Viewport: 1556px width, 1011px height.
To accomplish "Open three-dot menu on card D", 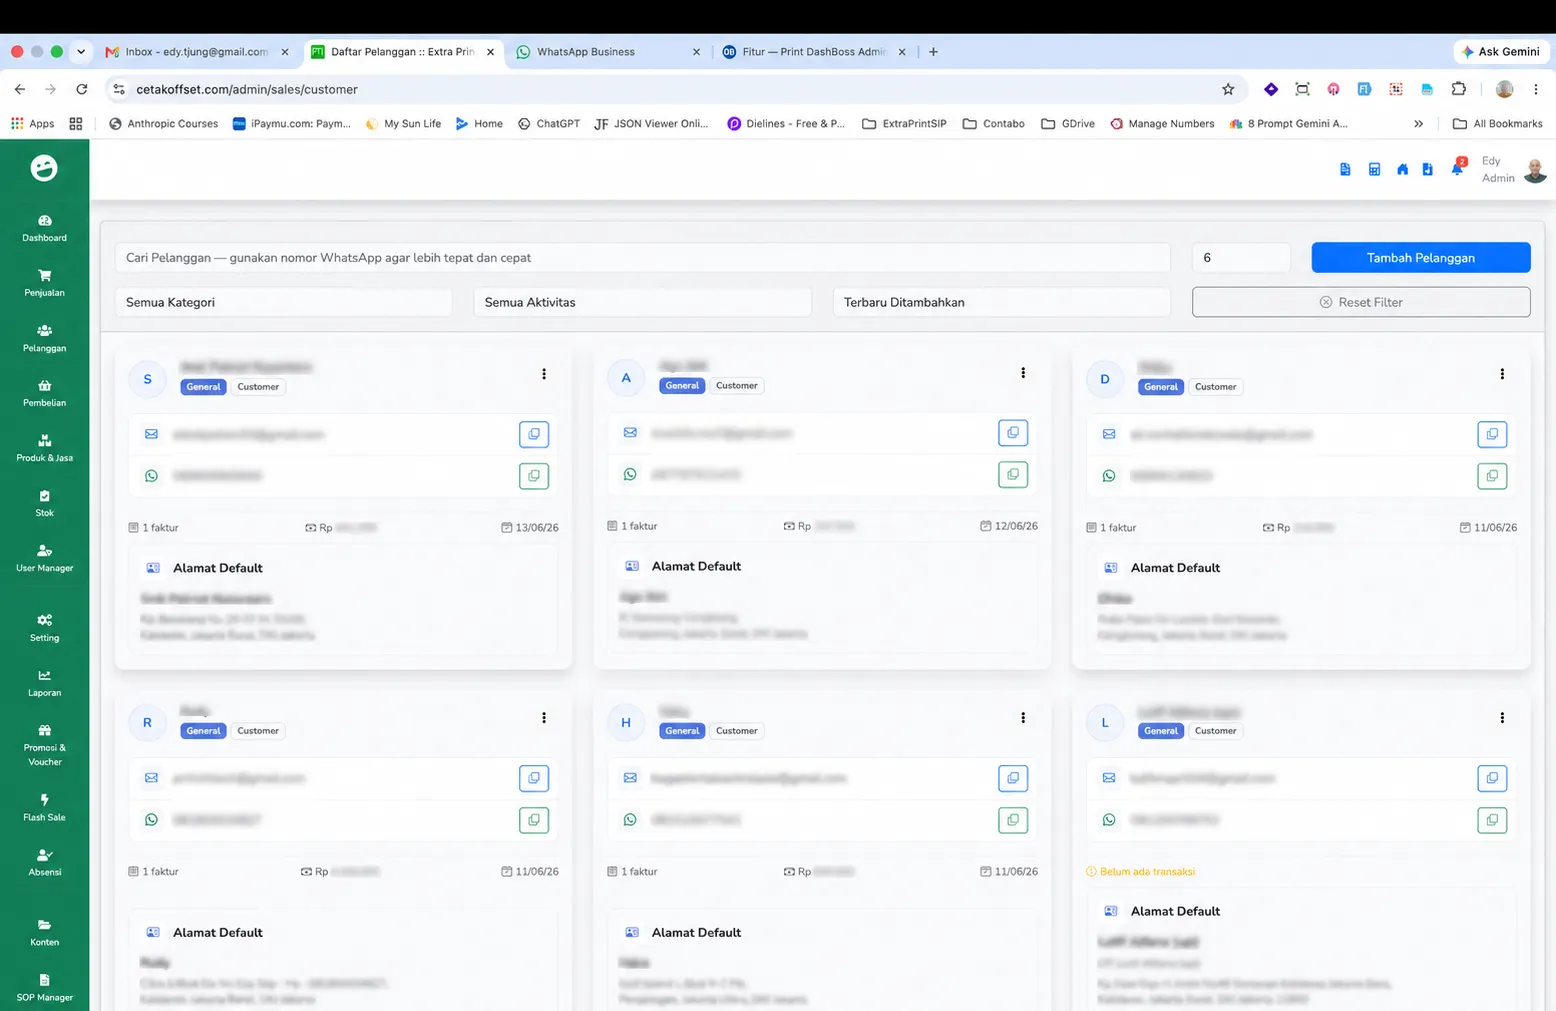I will point(1502,374).
